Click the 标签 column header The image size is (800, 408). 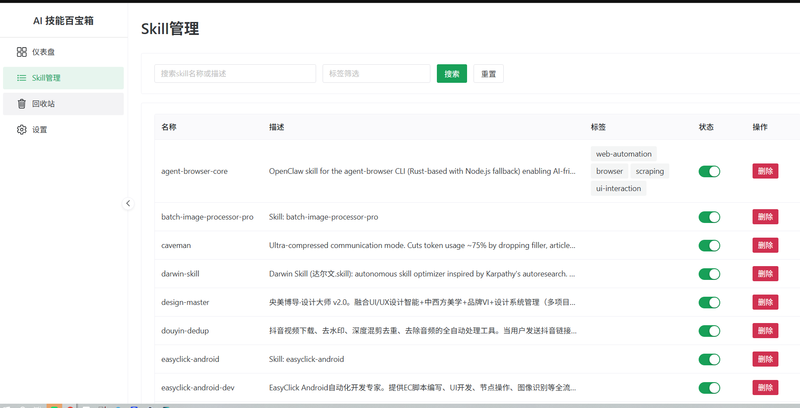click(x=598, y=127)
